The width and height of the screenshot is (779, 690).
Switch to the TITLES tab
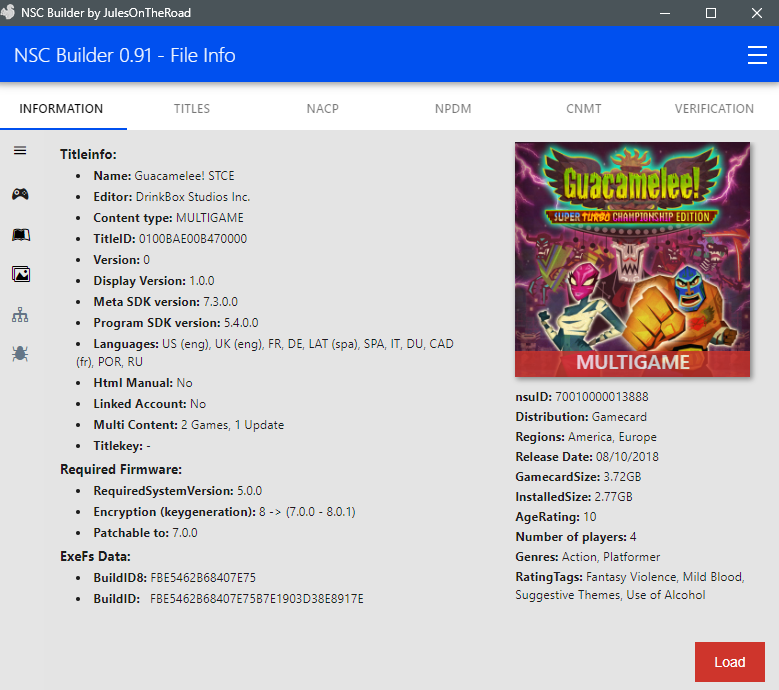pos(192,108)
